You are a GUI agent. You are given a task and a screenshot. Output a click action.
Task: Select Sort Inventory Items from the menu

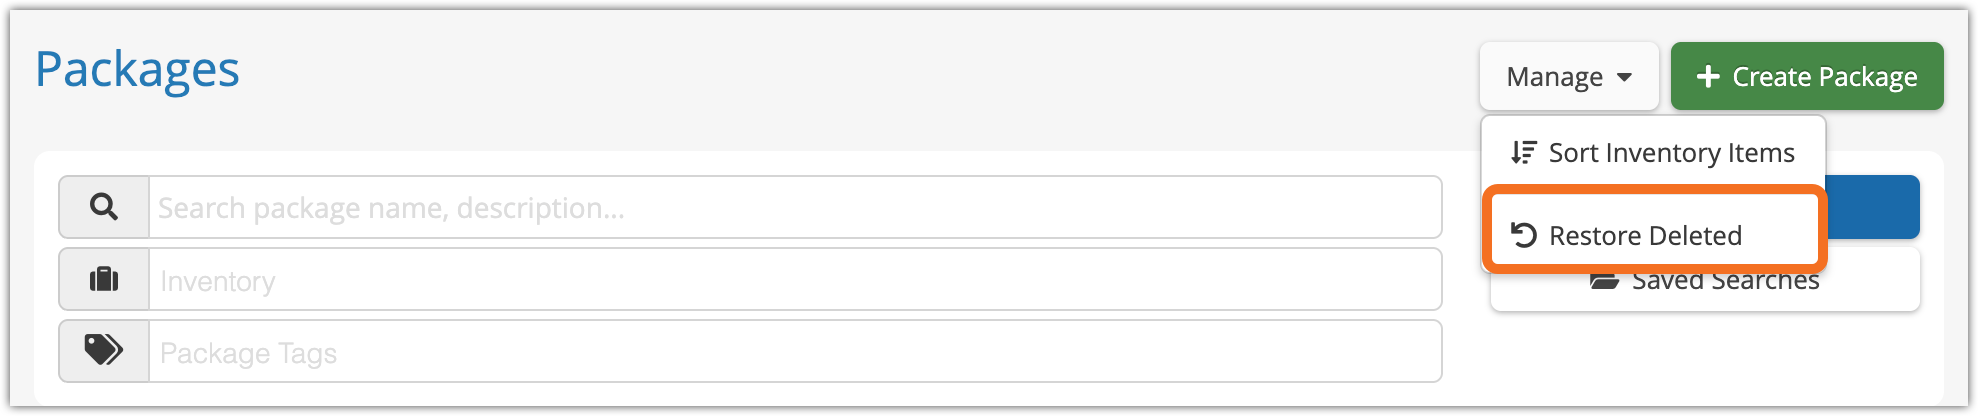click(x=1654, y=152)
